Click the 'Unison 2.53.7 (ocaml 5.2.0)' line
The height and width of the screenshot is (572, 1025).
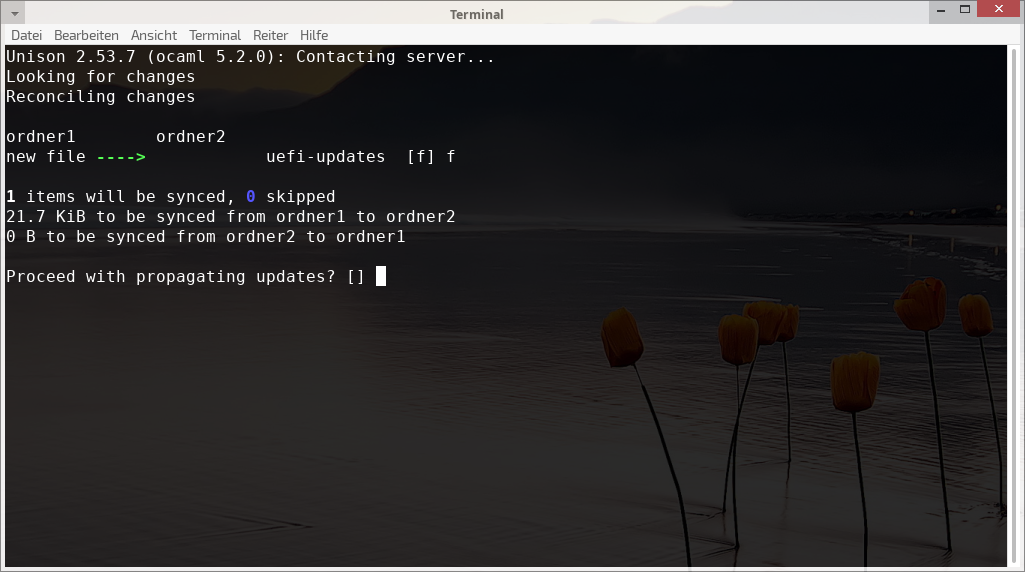250,57
